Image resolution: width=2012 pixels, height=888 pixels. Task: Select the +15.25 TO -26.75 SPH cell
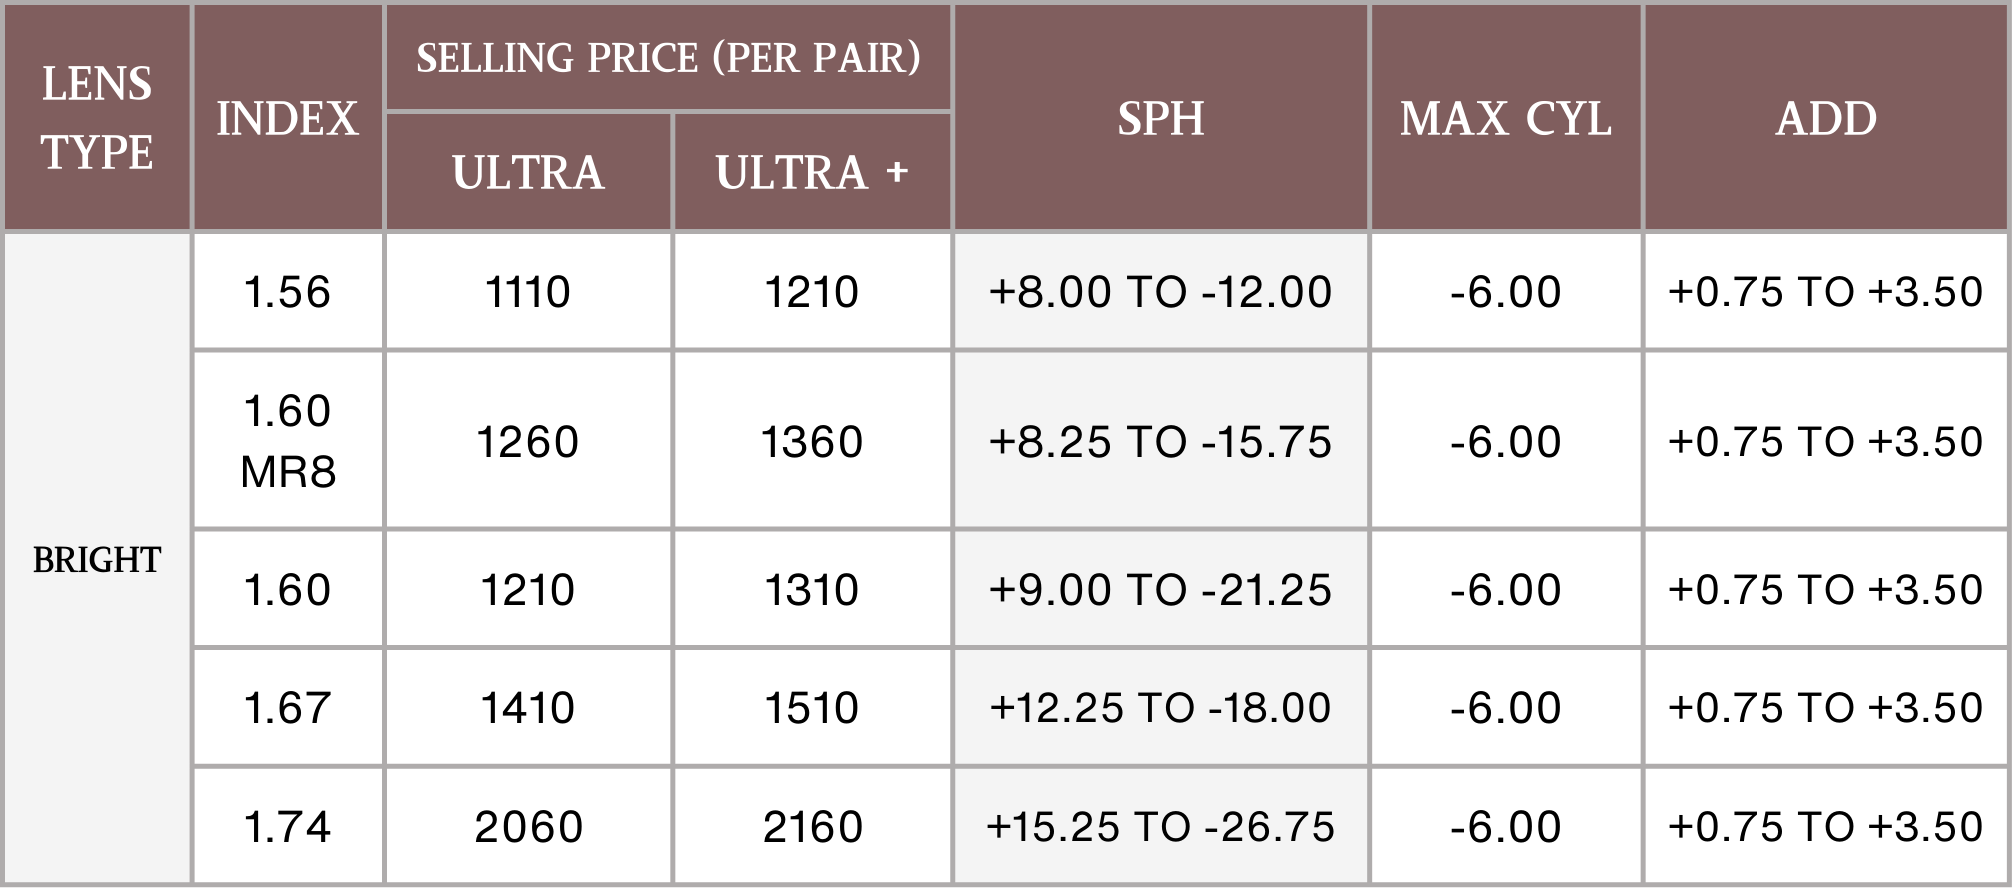(1160, 827)
